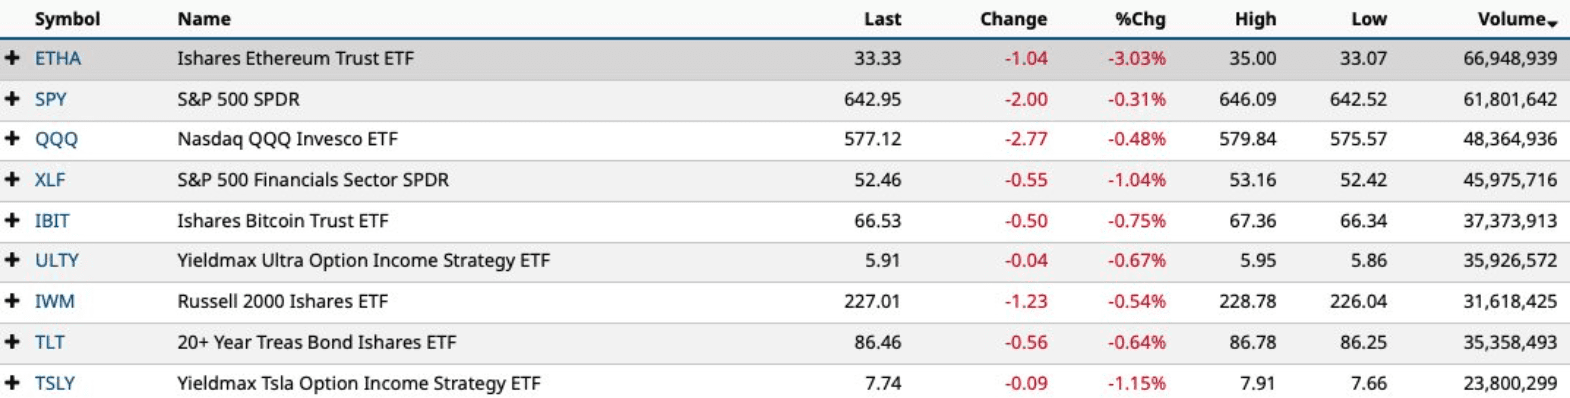The image size is (1570, 398).
Task: Expand the ULTY row plus icon
Action: pos(12,260)
